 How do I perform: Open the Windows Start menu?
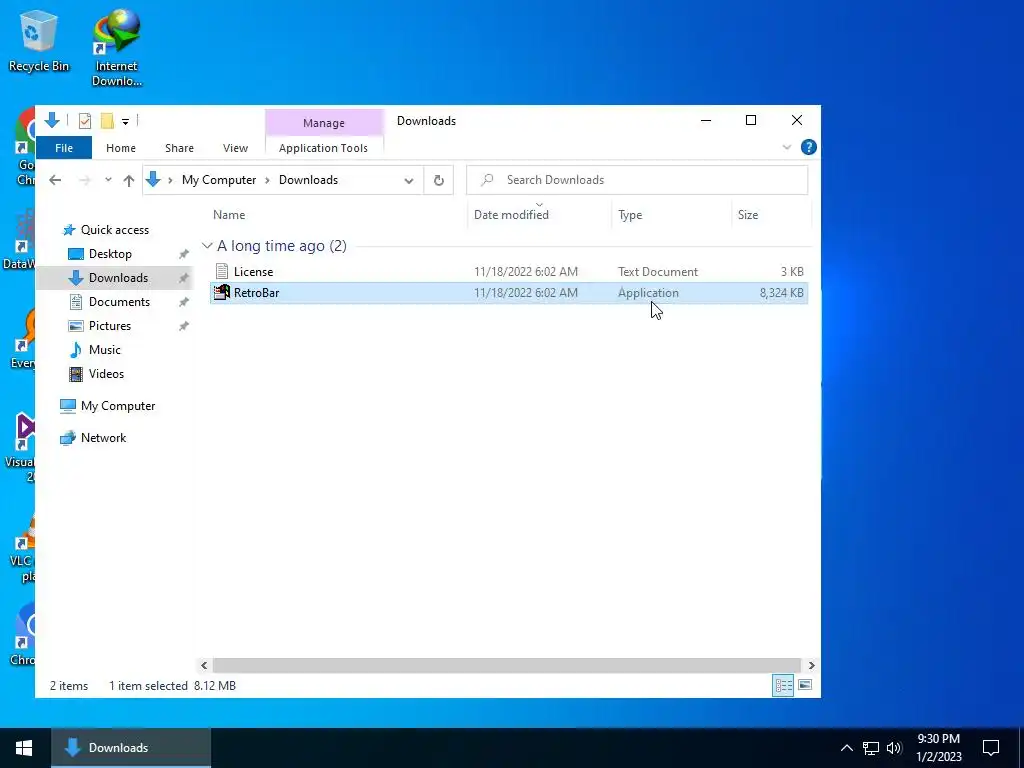[24, 748]
